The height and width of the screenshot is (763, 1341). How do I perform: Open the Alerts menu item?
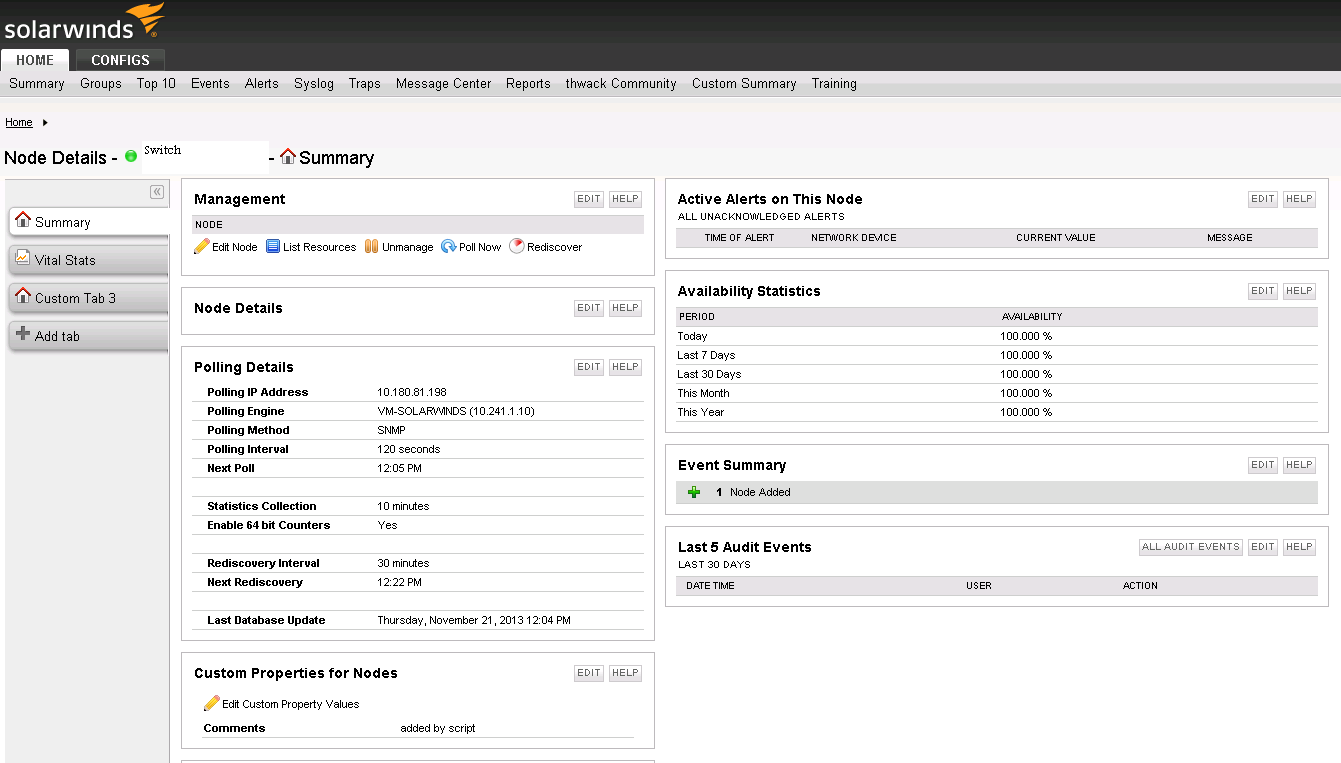click(262, 84)
